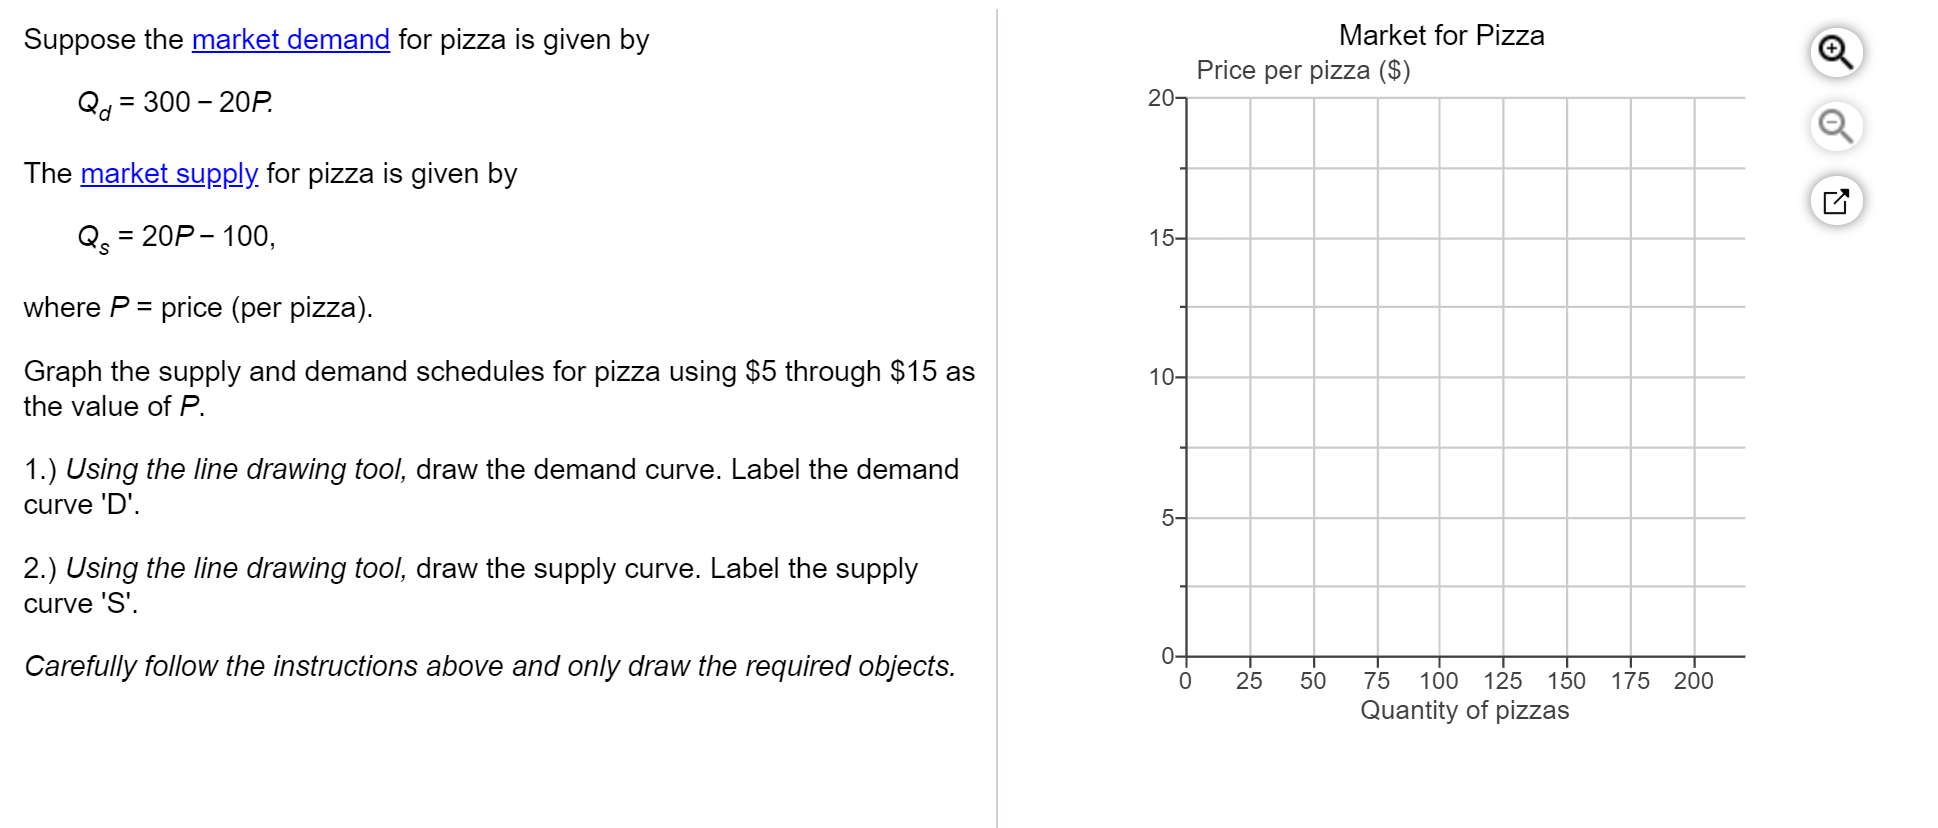Click the 10 mark on the price axis

[x=1160, y=378]
